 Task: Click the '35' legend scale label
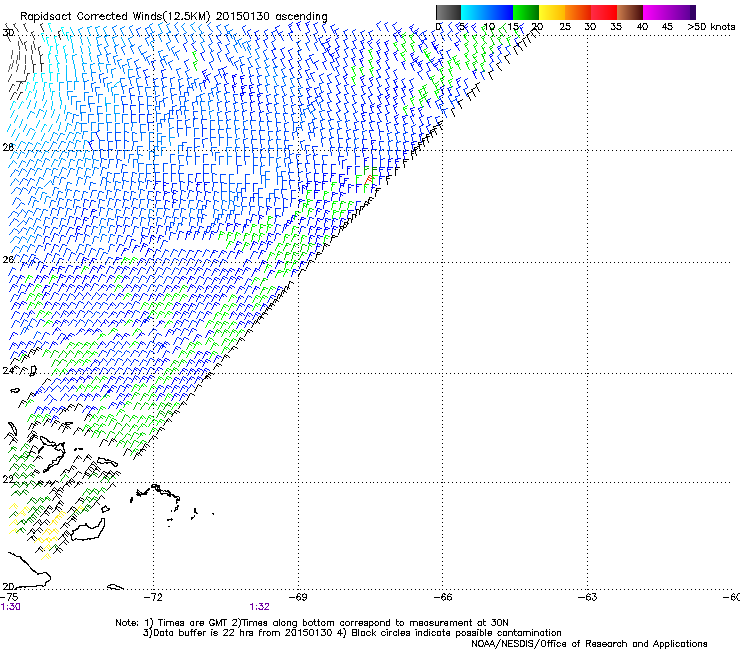click(x=616, y=26)
